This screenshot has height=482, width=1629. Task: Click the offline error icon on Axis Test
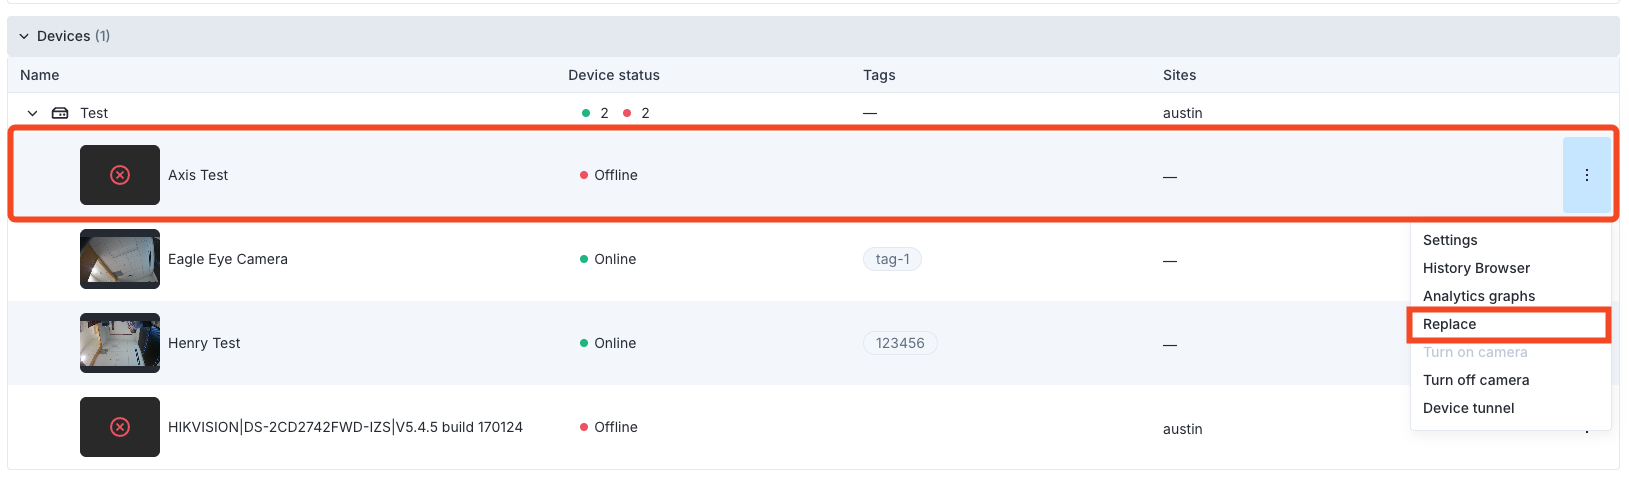120,175
